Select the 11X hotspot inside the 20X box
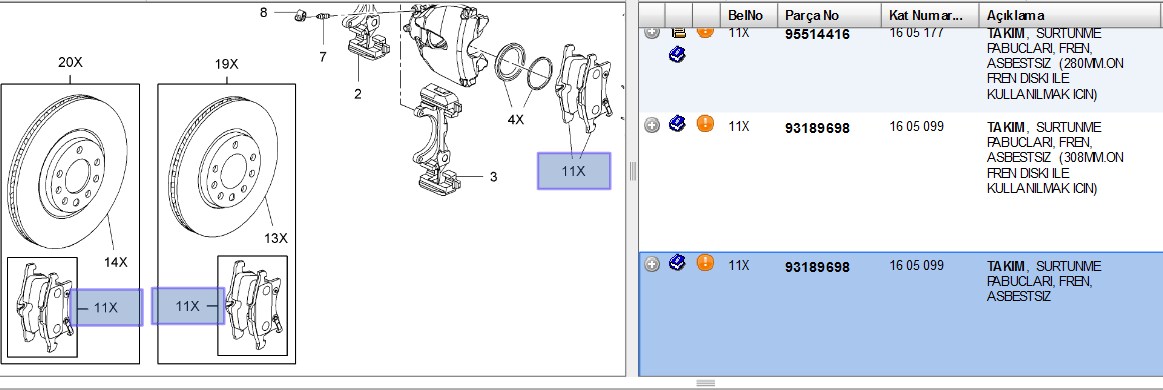1163x390 pixels. click(106, 307)
